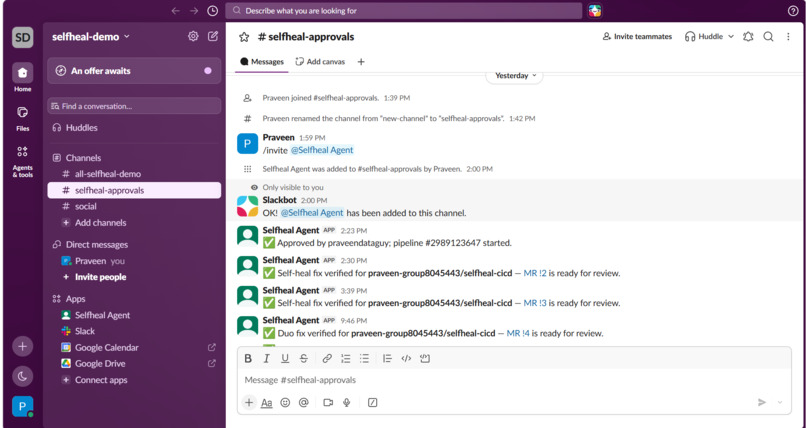Screen dimensions: 806x428
Task: Open the MR !2 link
Action: (535, 273)
